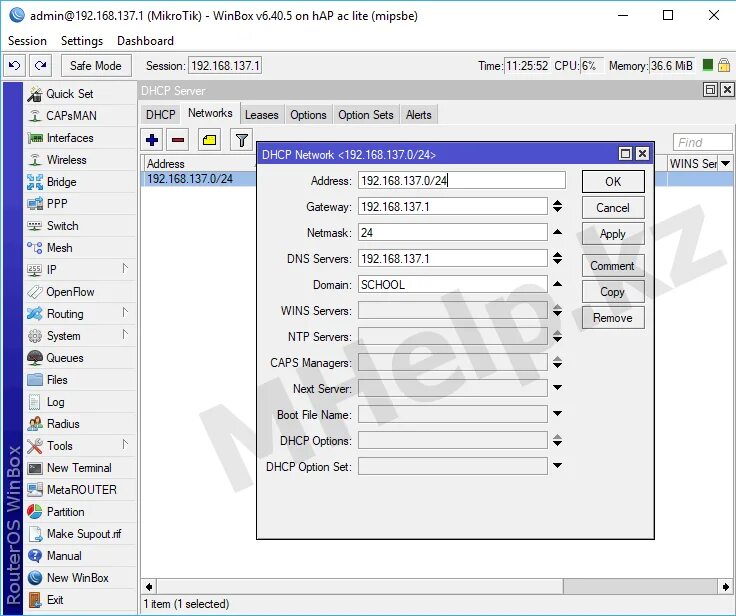Expand the Boot File Name arrow
This screenshot has height=616, width=736.
click(x=557, y=414)
